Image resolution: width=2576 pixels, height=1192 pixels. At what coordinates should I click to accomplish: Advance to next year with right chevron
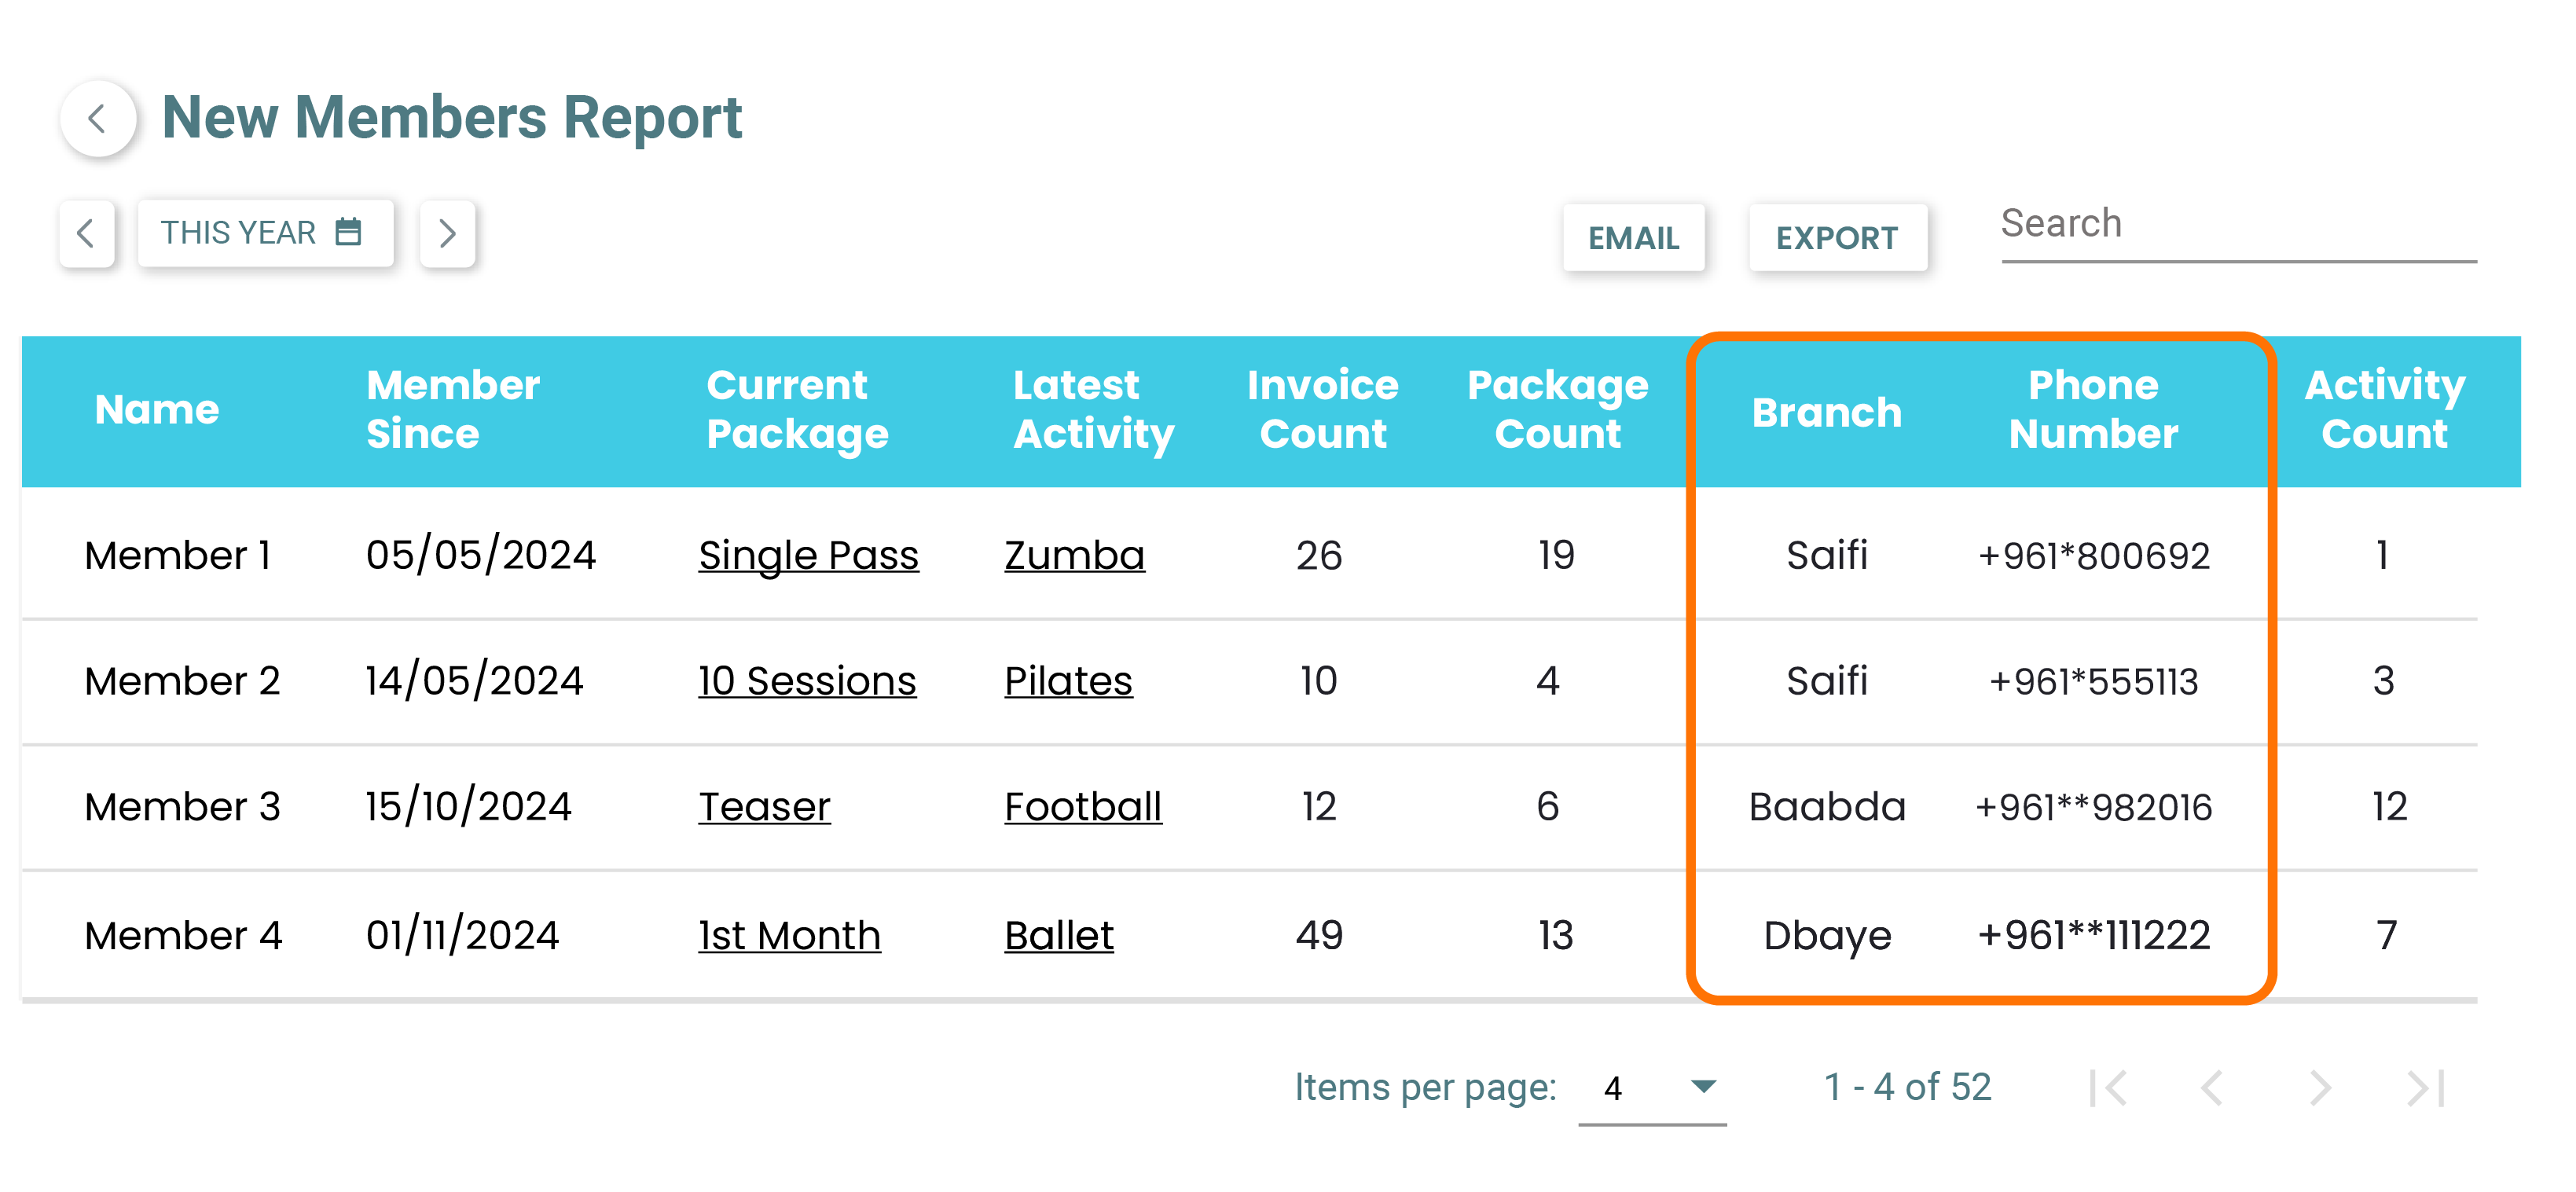[447, 233]
